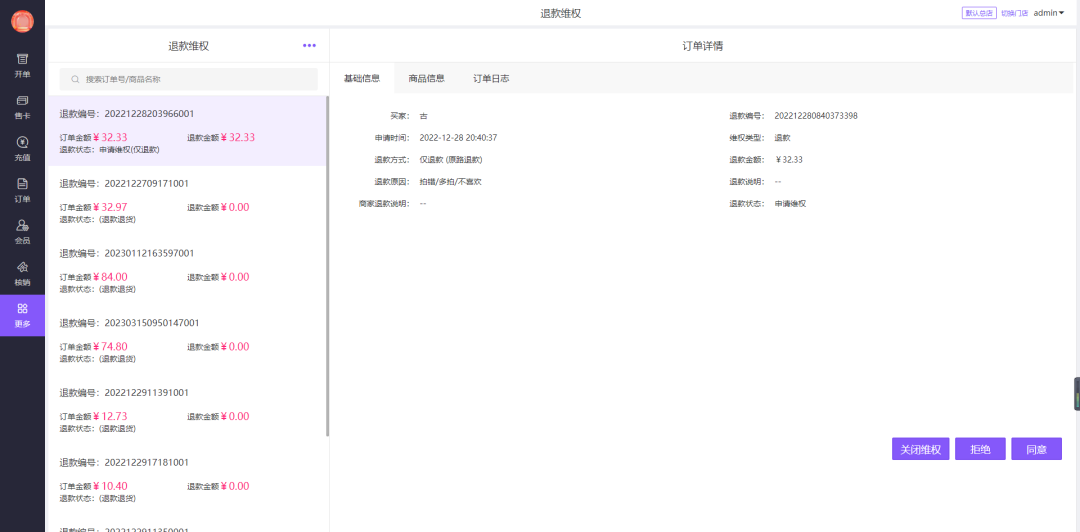The width and height of the screenshot is (1080, 532).
Task: Focus the 搜索订单号/商品名称 search field
Action: (189, 79)
